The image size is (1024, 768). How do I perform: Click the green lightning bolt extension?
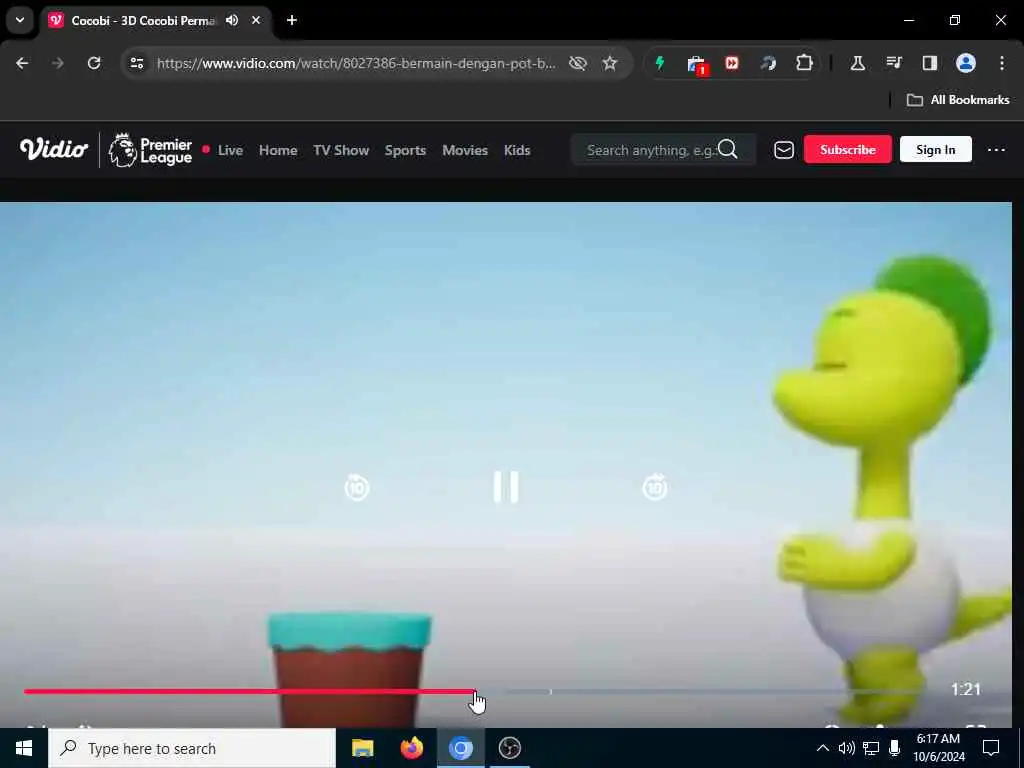click(660, 63)
